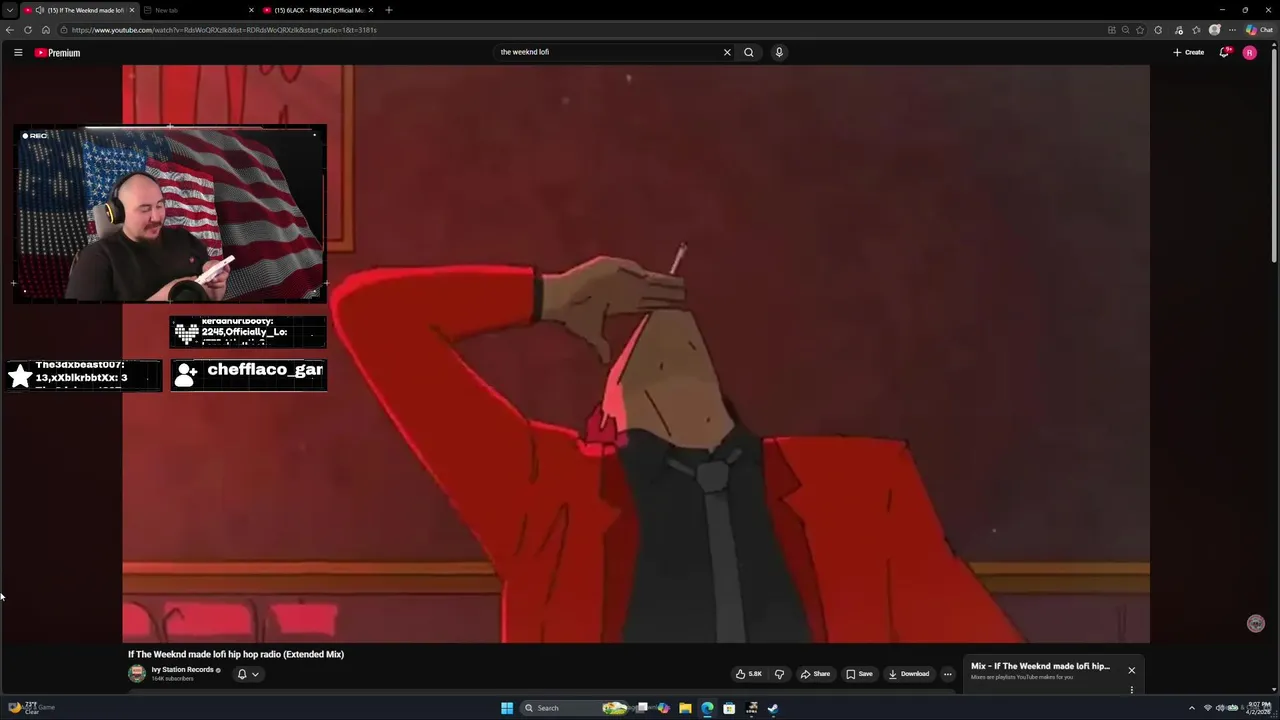Open File Explorer from the taskbar
Image resolution: width=1280 pixels, height=720 pixels.
[685, 708]
